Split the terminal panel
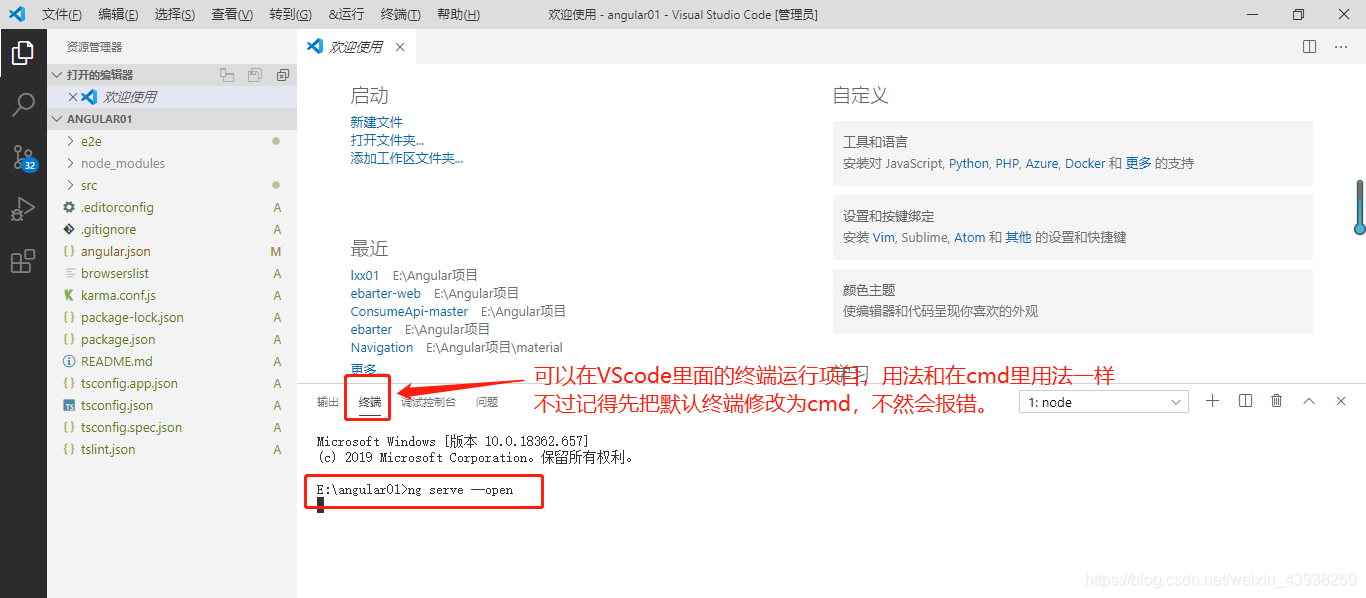This screenshot has width=1366, height=598. coord(1245,401)
